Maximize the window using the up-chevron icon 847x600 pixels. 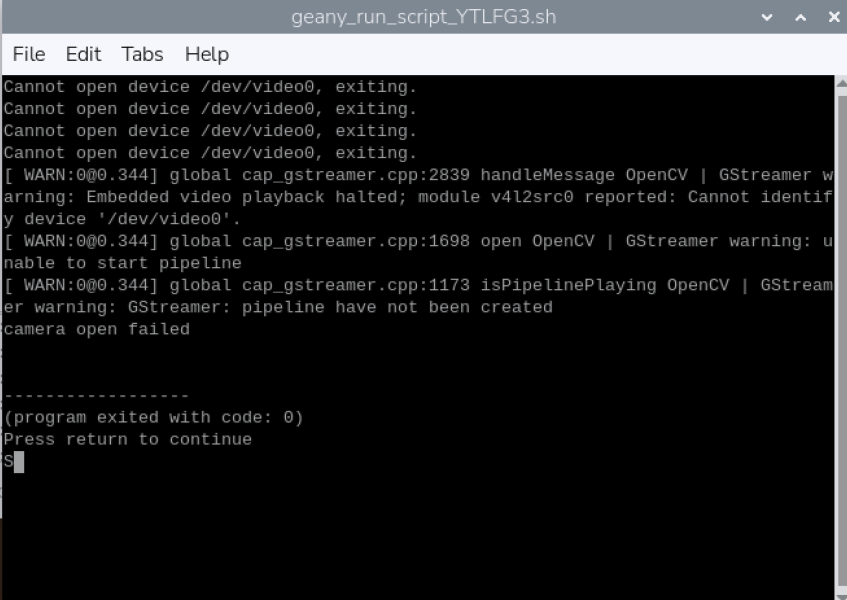pos(800,18)
